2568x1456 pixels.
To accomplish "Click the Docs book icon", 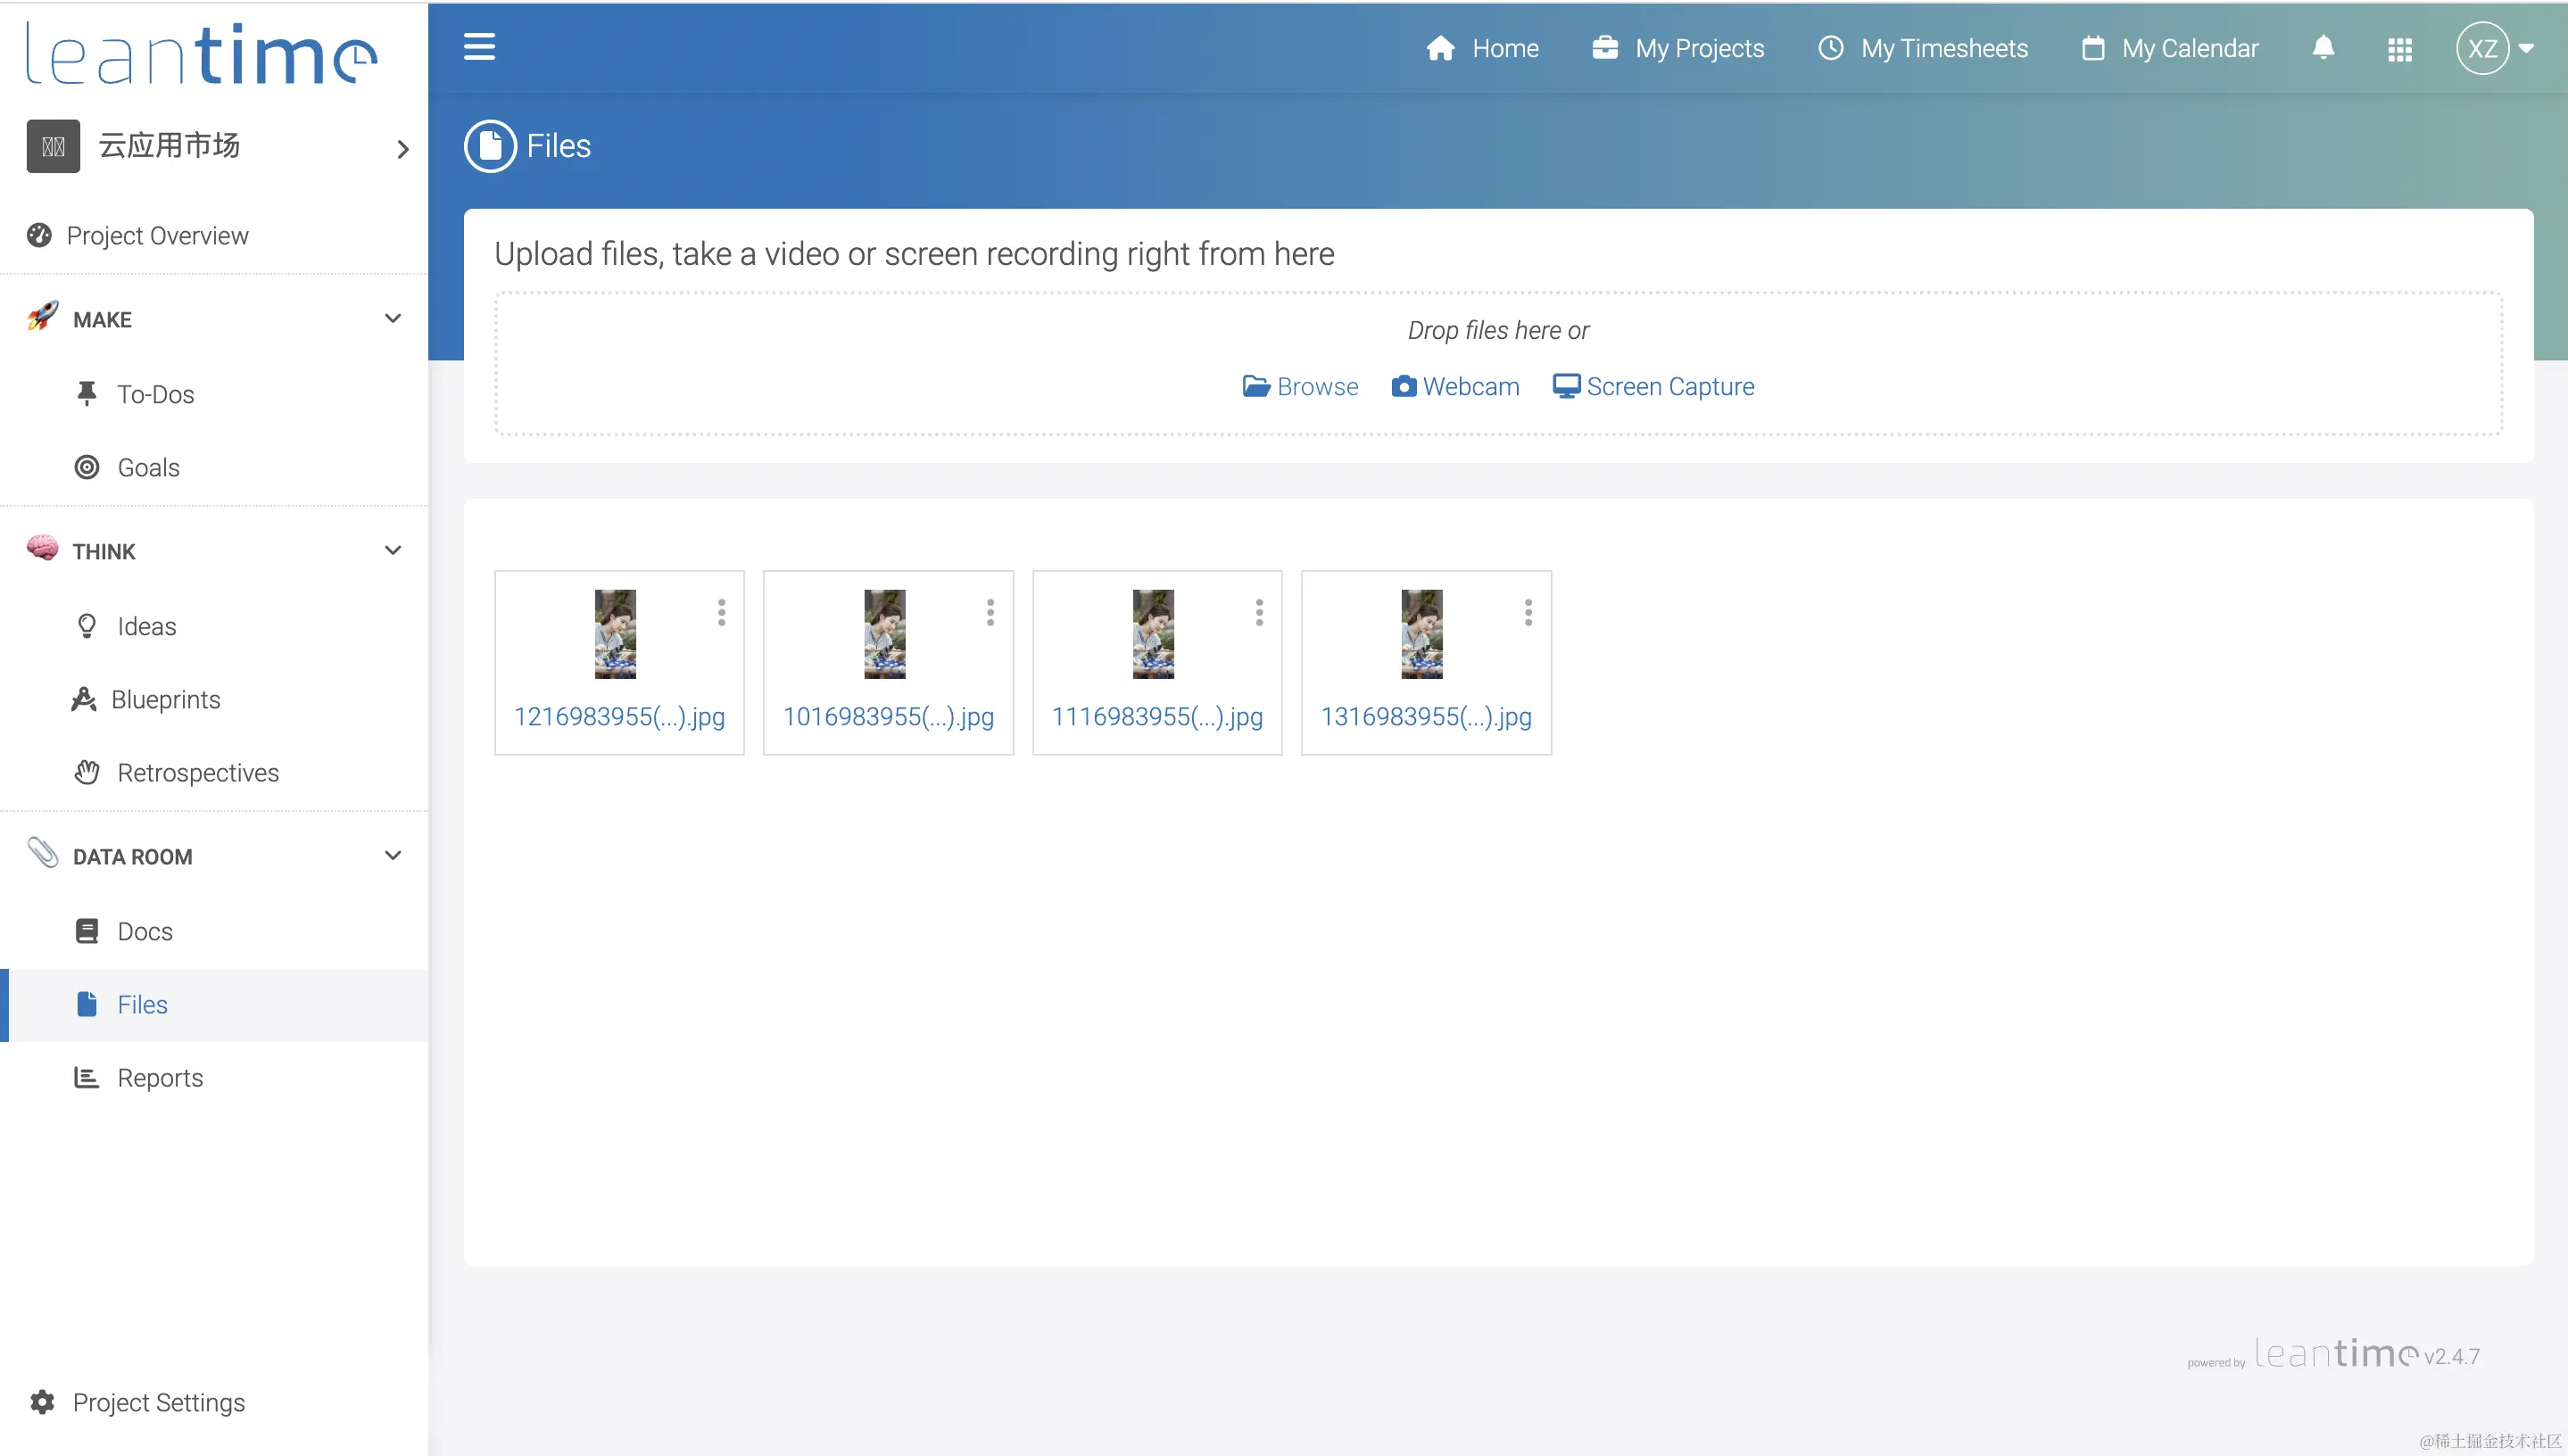I will [x=87, y=931].
